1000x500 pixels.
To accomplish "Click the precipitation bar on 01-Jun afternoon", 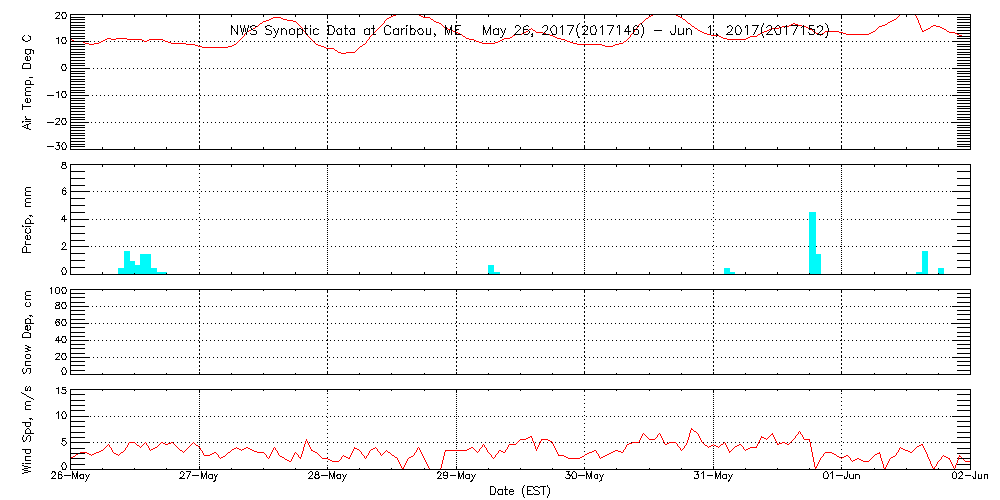I will pyautogui.click(x=925, y=263).
